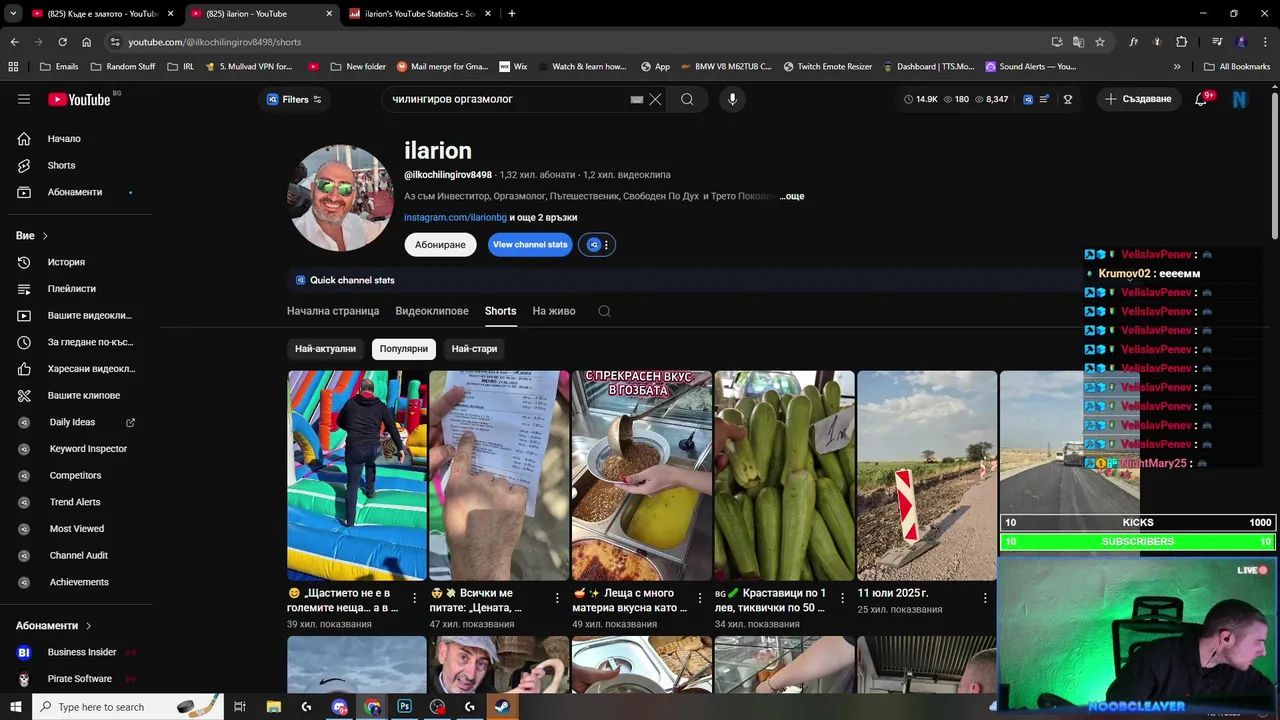
Task: Open Task View on taskbar
Action: pyautogui.click(x=240, y=706)
